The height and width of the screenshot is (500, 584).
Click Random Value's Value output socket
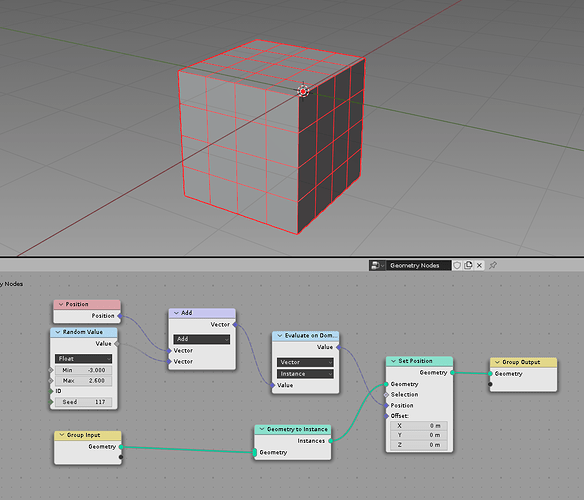(117, 344)
